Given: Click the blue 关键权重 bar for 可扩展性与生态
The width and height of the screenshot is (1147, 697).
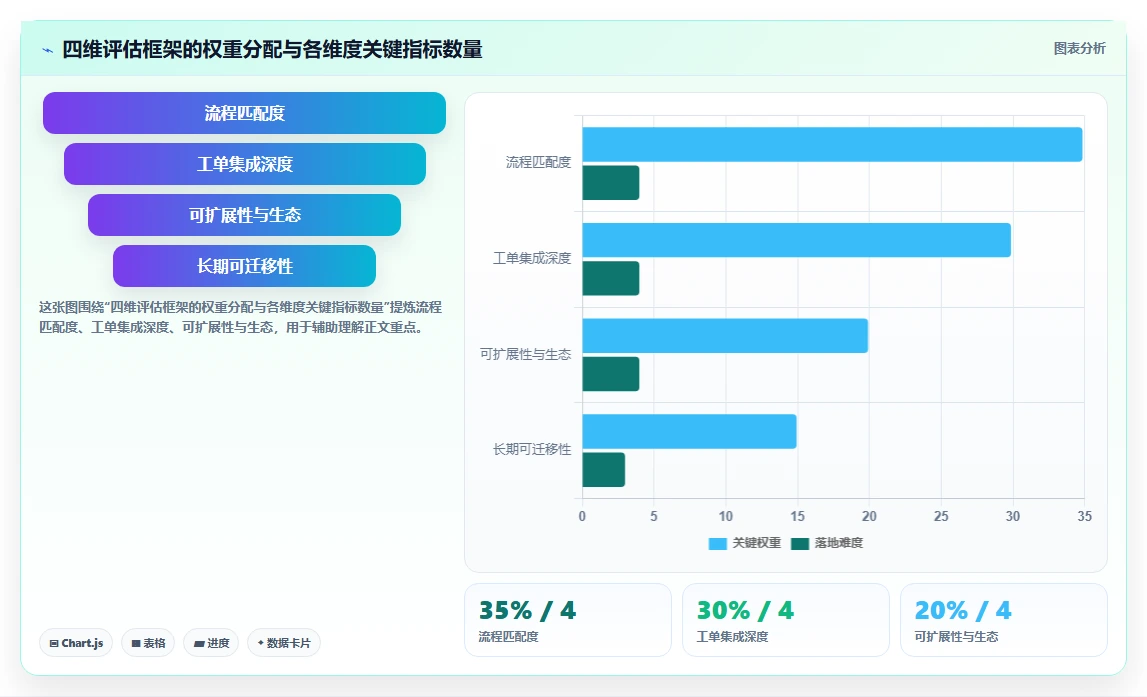Looking at the screenshot, I should coord(725,336).
